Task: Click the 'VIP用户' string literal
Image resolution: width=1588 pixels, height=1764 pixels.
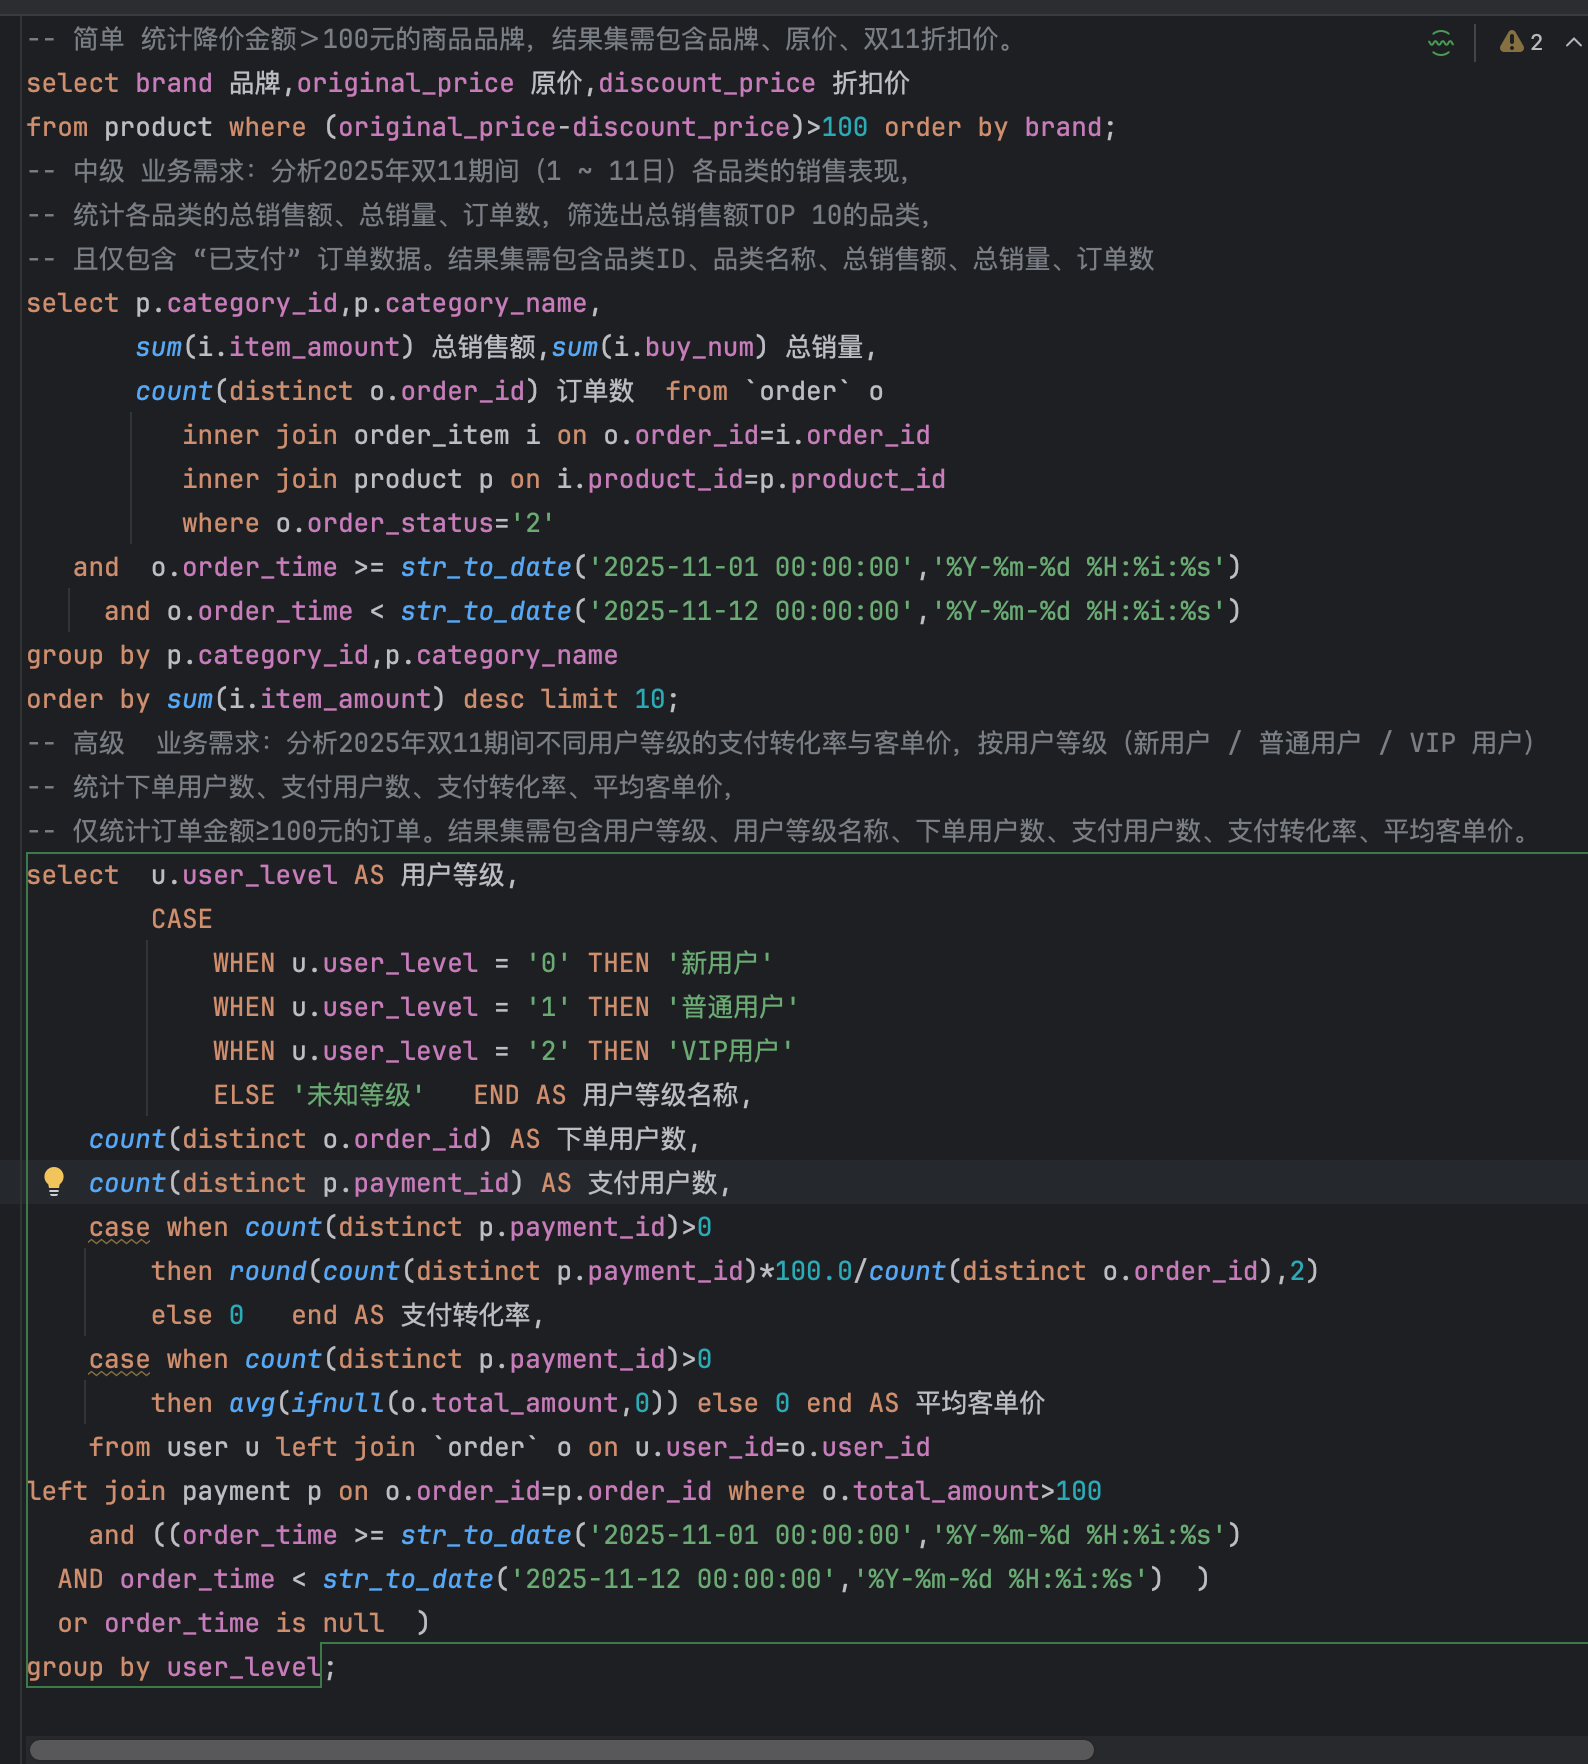Action: 729,1051
